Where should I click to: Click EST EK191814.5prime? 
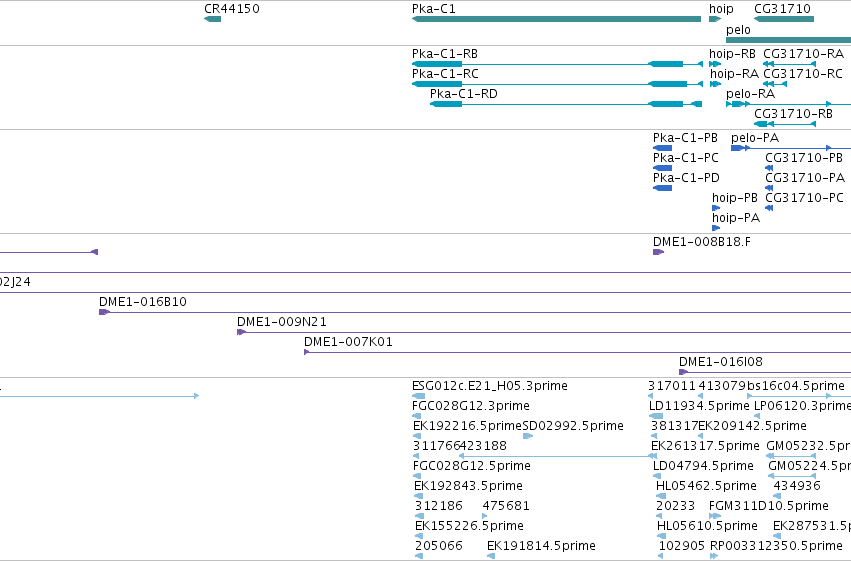pos(491,557)
